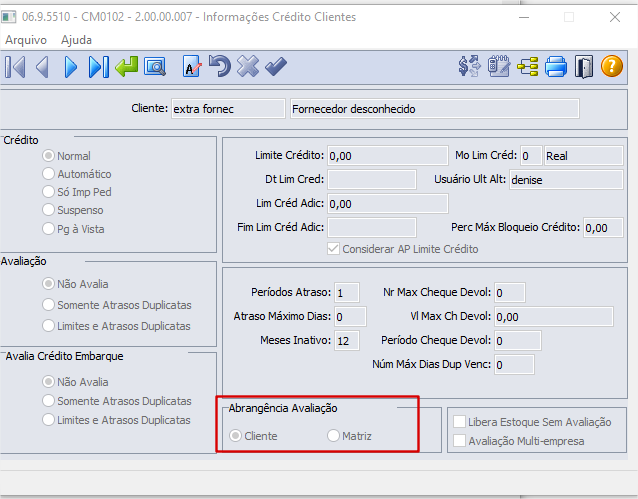Open the dollar currency exchange icon
638x499 pixels.
pyautogui.click(x=469, y=66)
